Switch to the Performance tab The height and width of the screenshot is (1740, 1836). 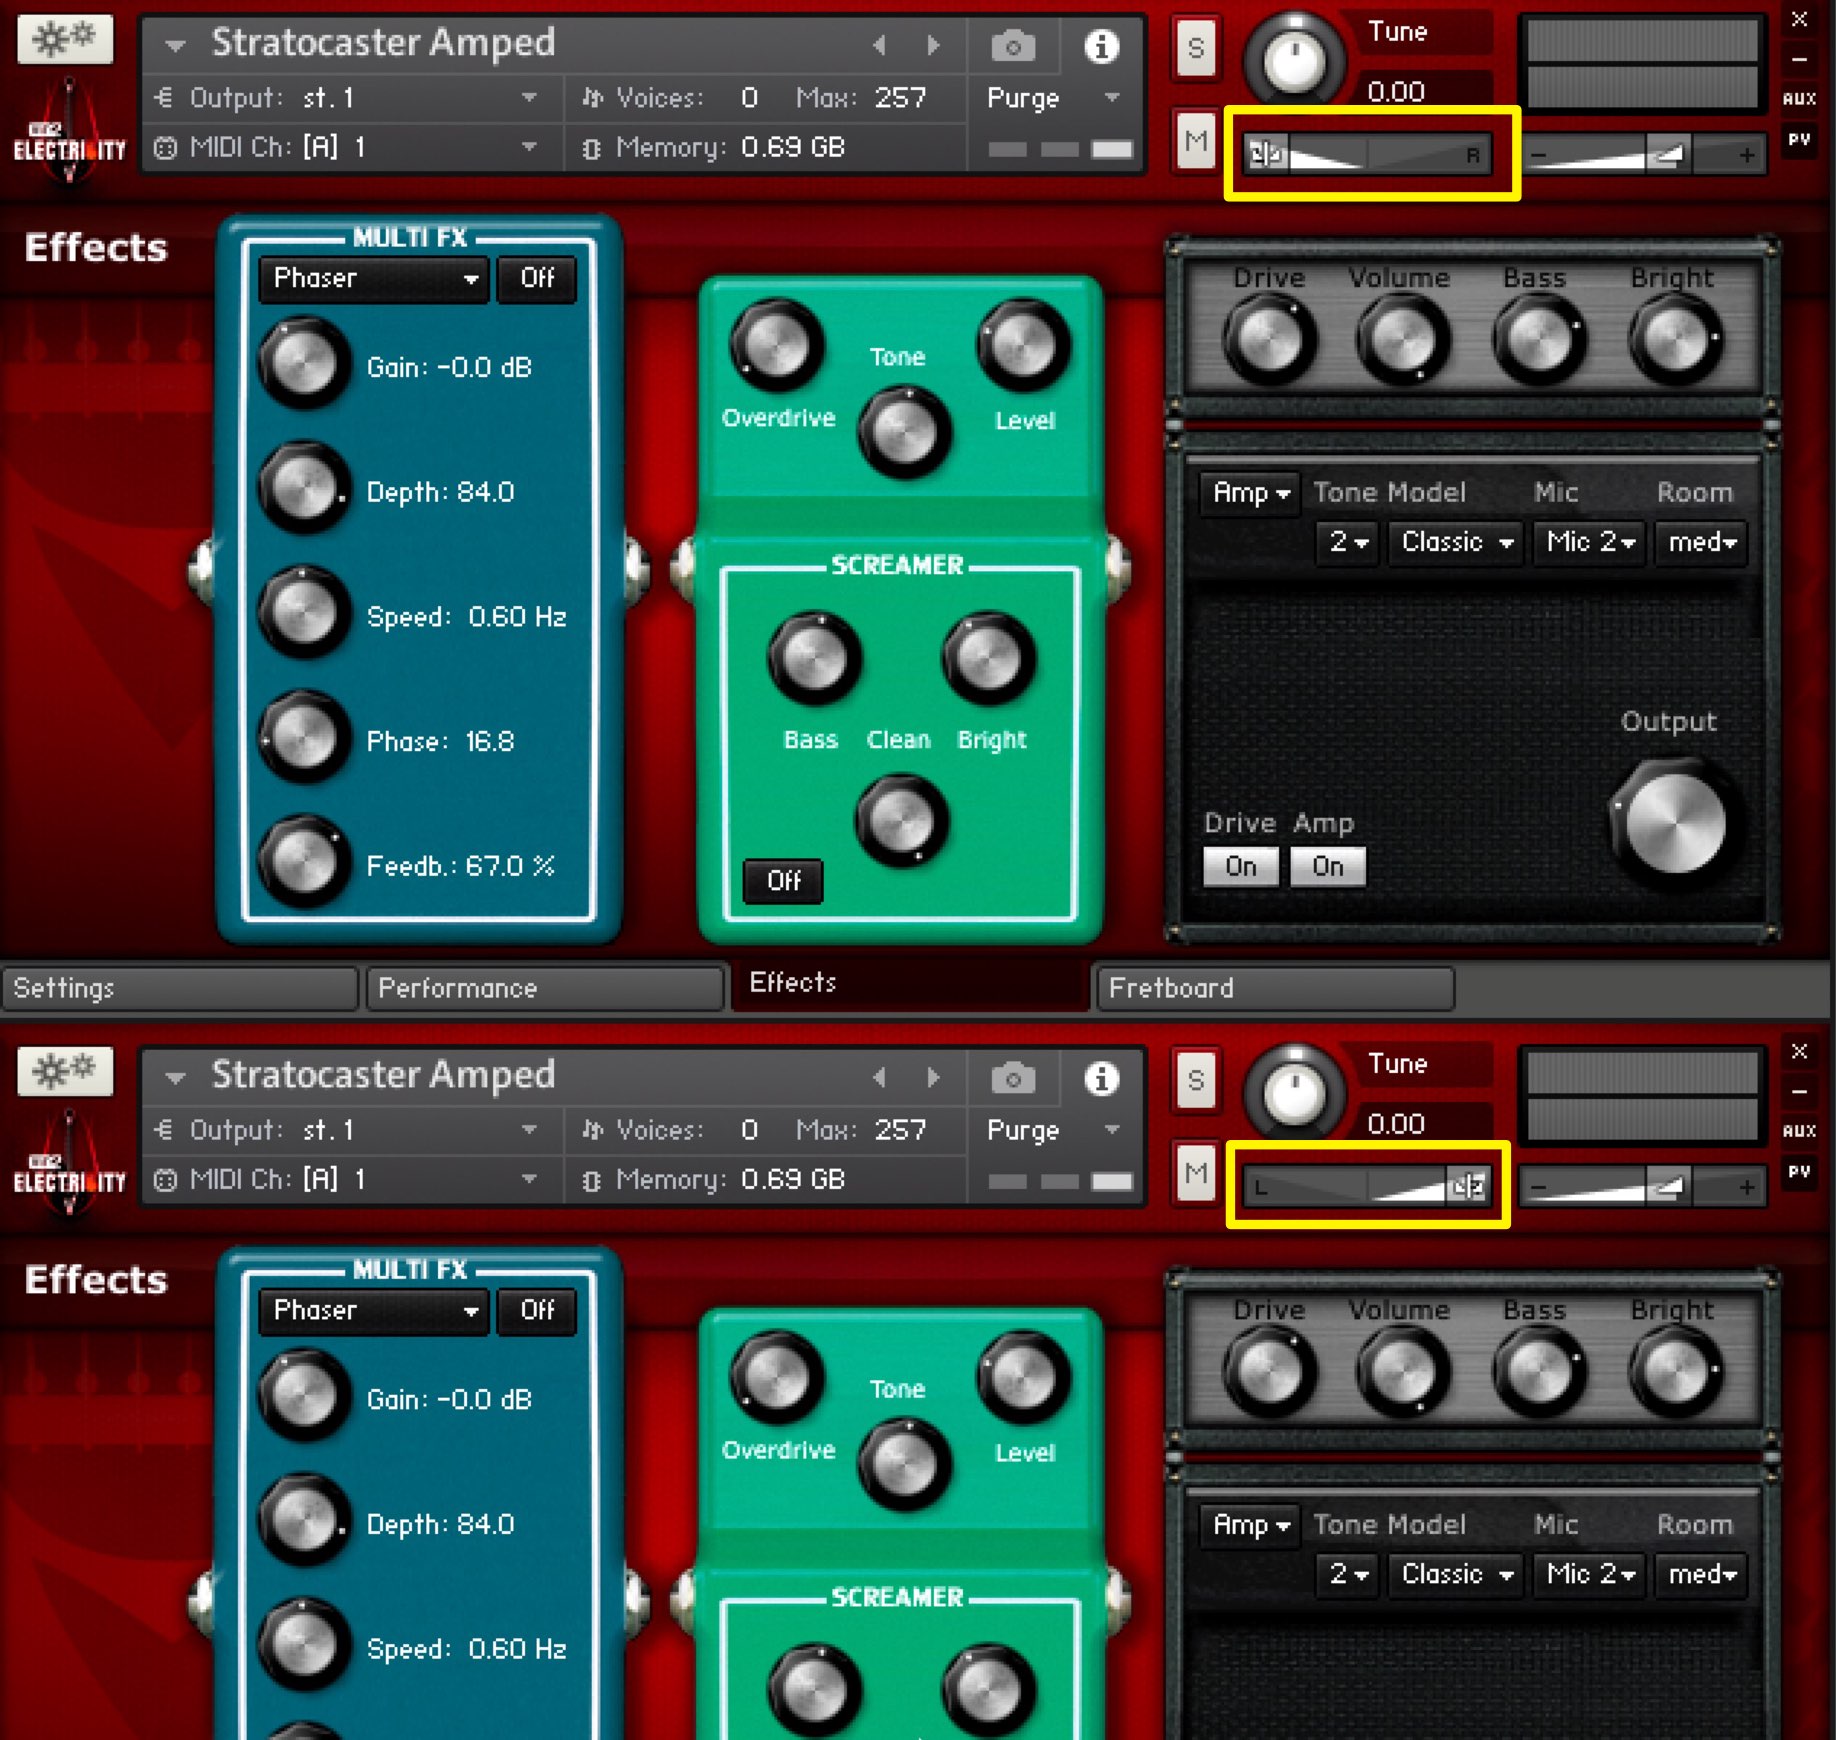coord(545,988)
